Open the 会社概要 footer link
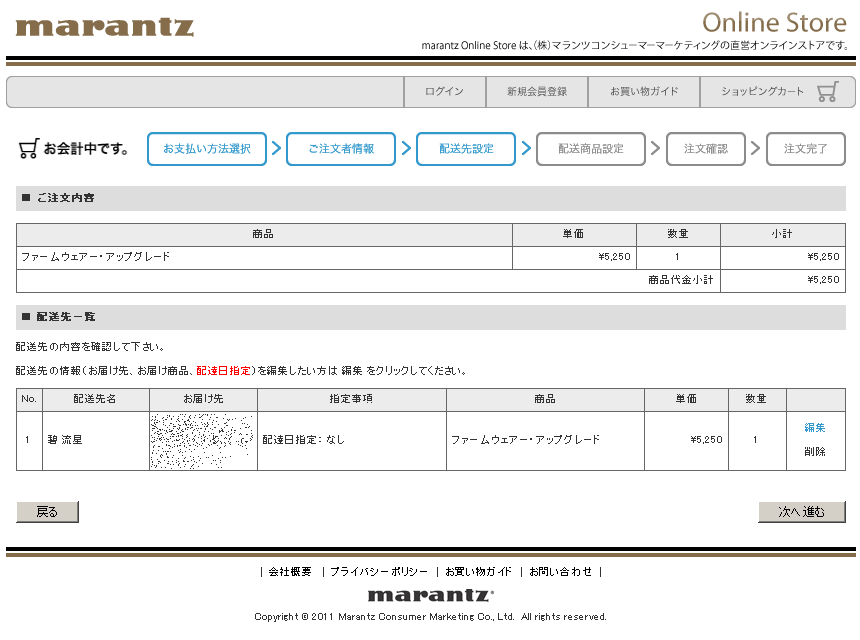The image size is (860, 640). pyautogui.click(x=290, y=572)
